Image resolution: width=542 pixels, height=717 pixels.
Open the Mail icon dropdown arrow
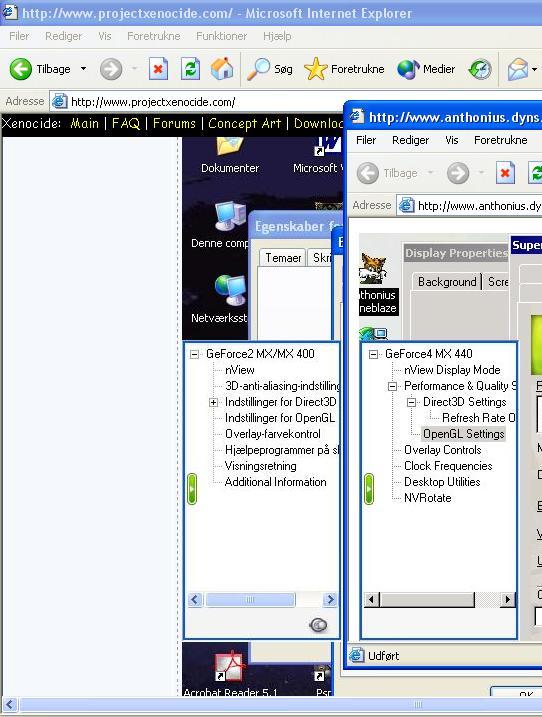[534, 69]
